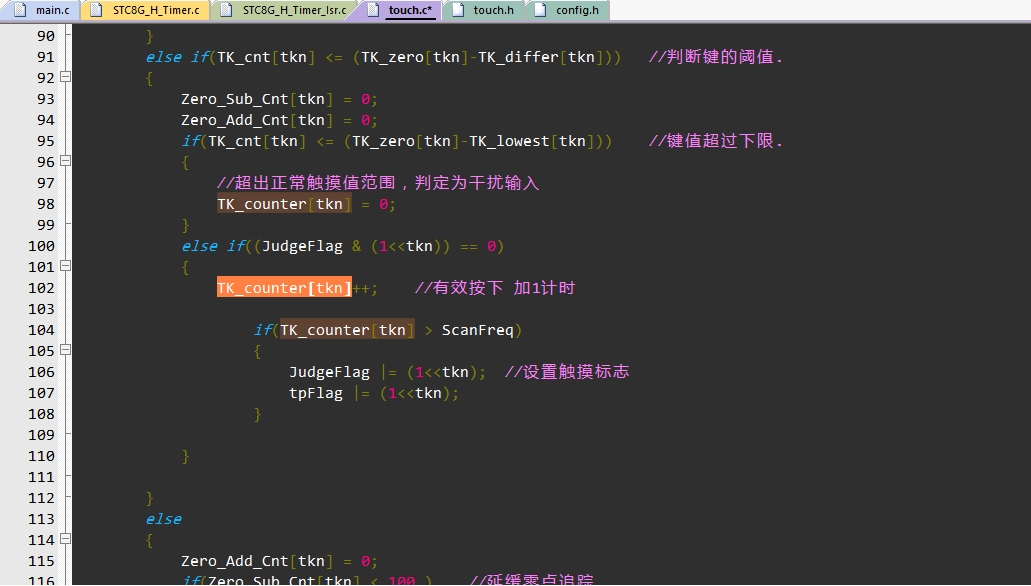Click line number 98 in the gutter
Viewport: 1031px width, 586px height.
pyautogui.click(x=45, y=204)
